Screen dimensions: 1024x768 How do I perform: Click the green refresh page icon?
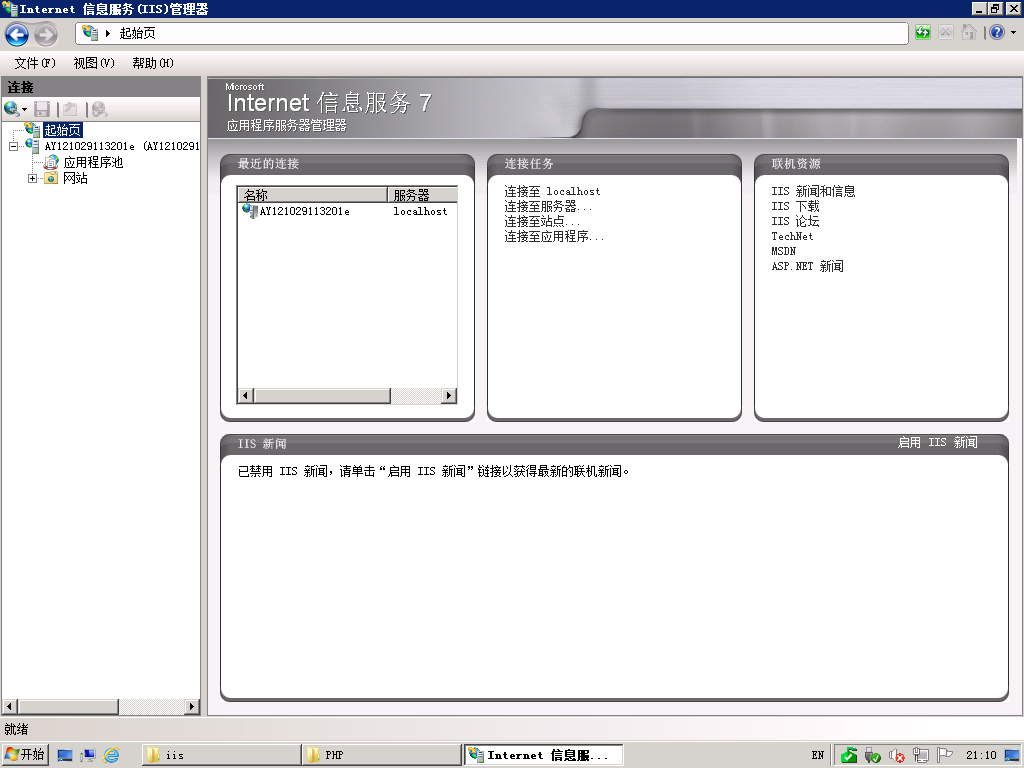click(x=922, y=32)
